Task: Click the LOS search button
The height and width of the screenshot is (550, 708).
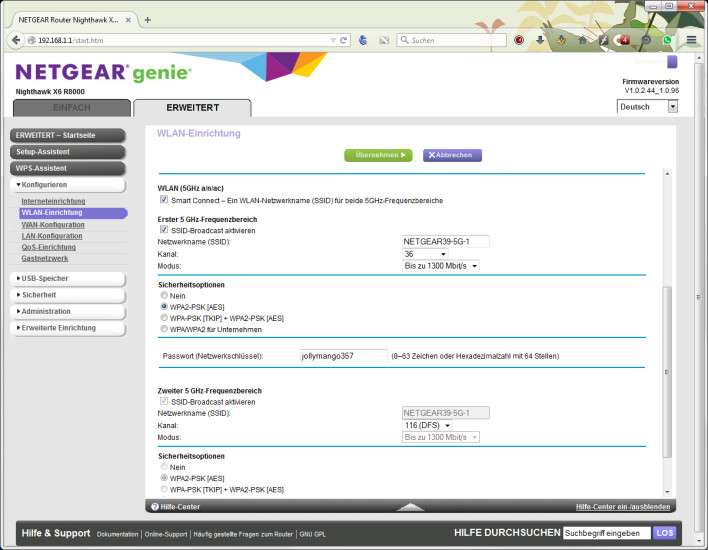Action: coord(665,533)
